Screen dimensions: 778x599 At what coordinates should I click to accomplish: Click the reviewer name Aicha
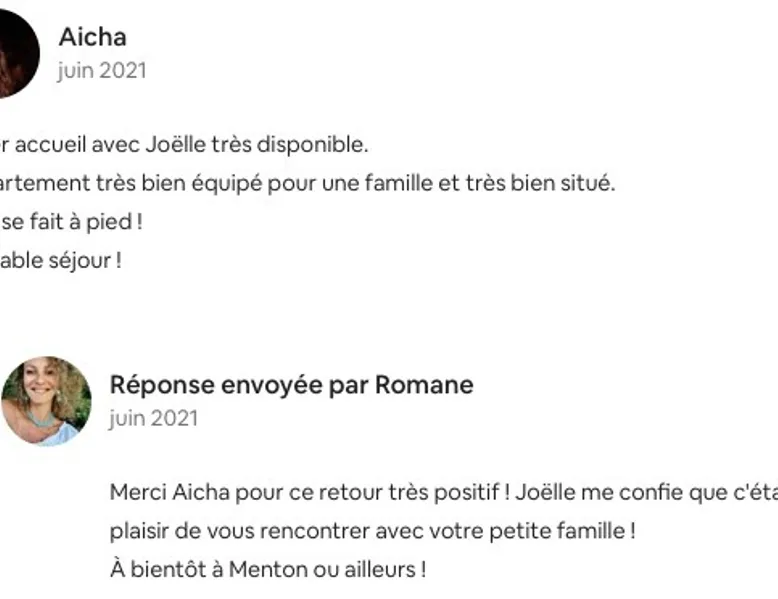[x=93, y=37]
